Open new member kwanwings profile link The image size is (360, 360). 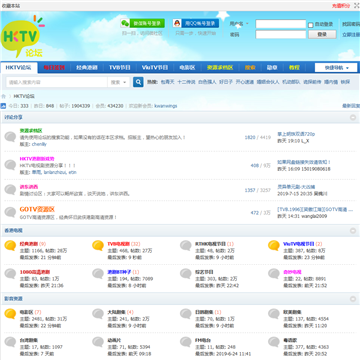(166, 106)
